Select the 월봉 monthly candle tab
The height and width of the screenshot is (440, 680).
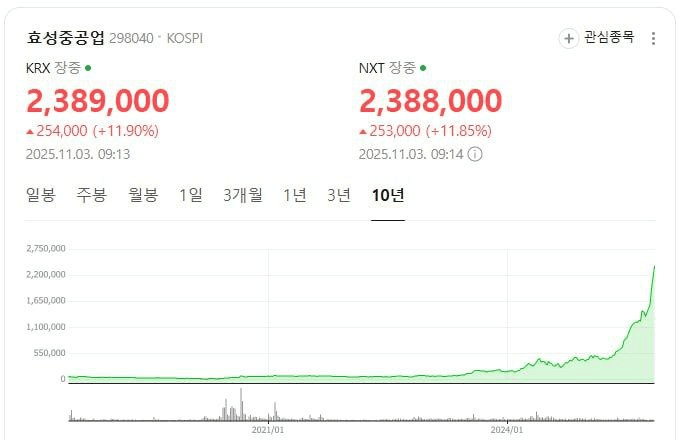143,195
